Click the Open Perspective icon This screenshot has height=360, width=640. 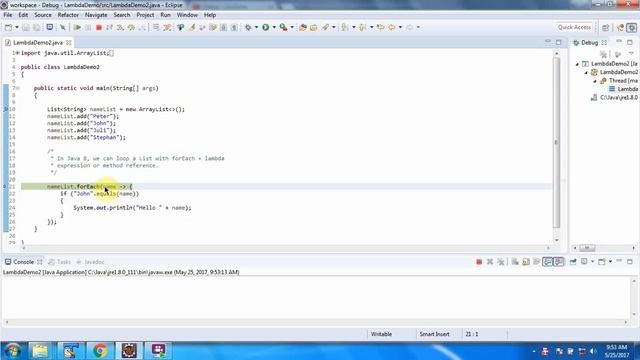coord(605,27)
